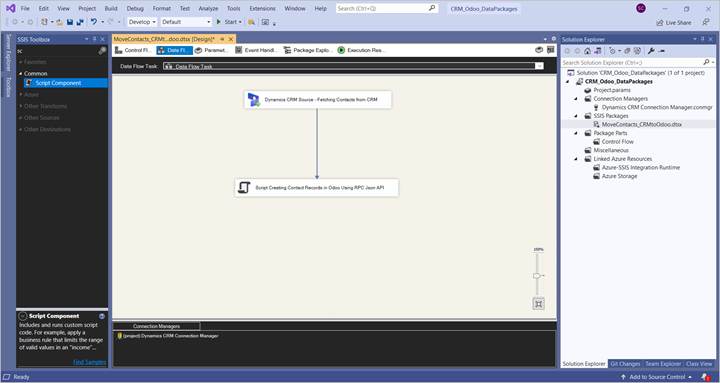Open the Execution Results tab

tap(361, 50)
